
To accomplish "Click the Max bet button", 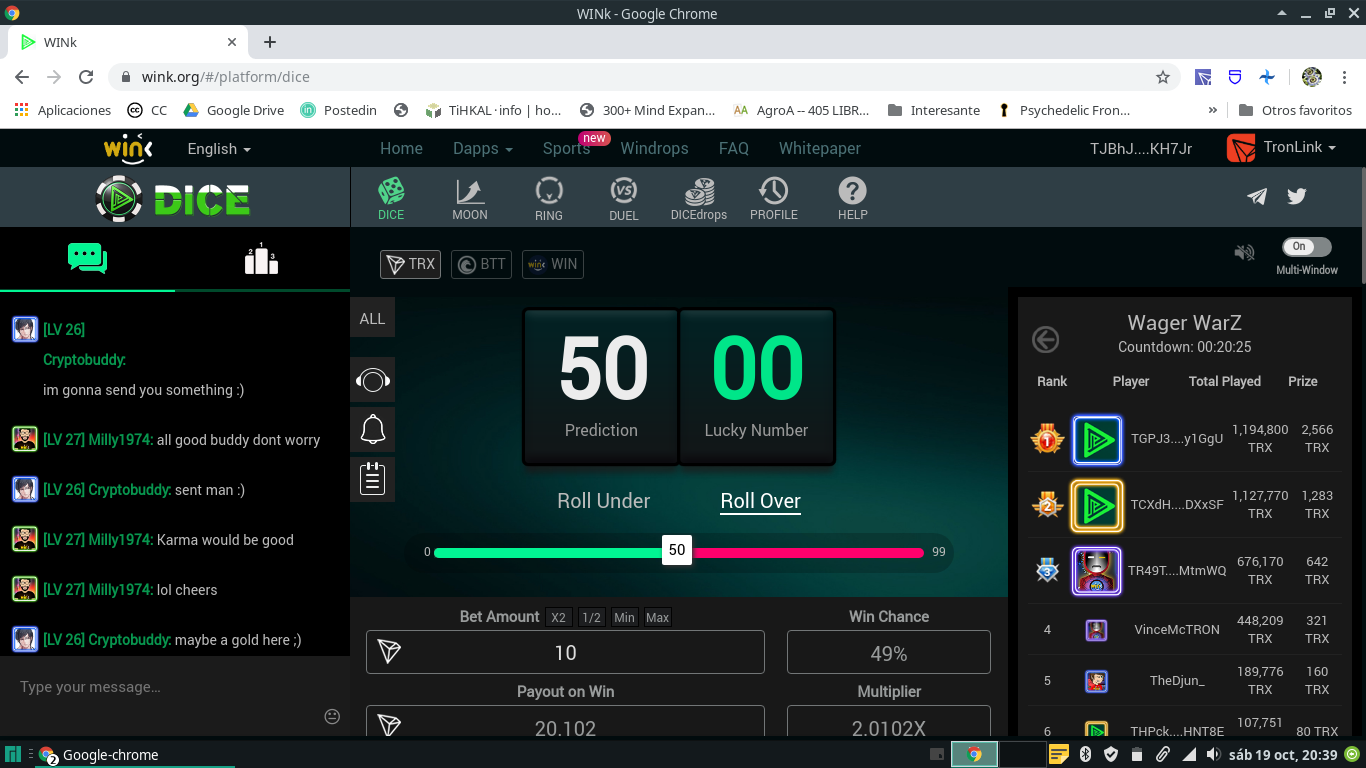I will point(657,617).
